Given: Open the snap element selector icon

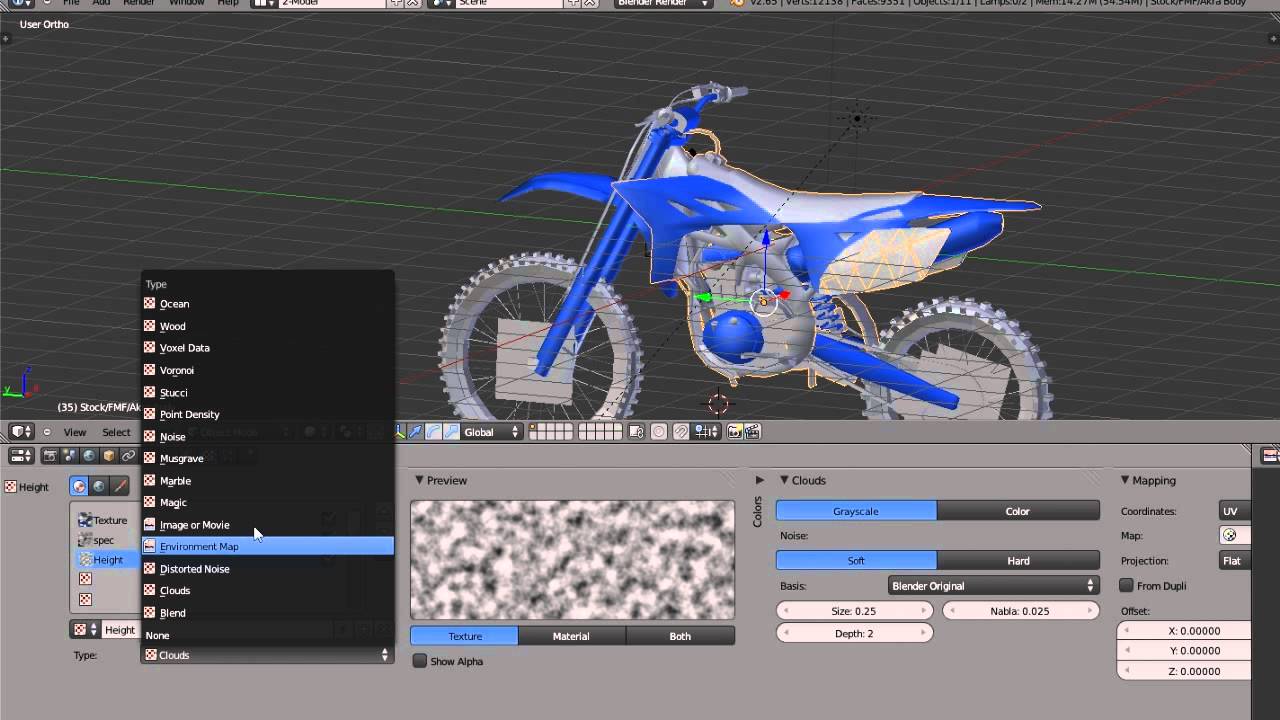Looking at the screenshot, I should click(x=706, y=432).
